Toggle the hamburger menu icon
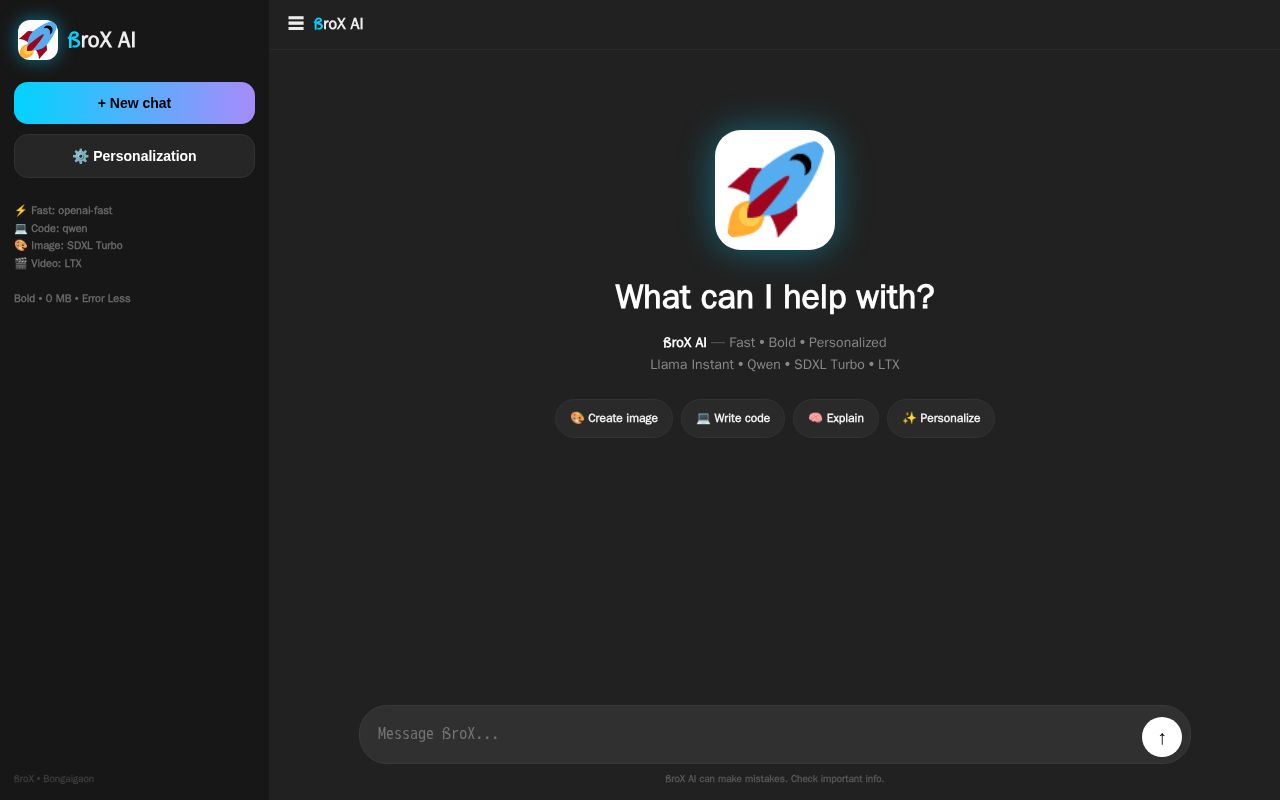This screenshot has height=800, width=1280. click(x=296, y=23)
